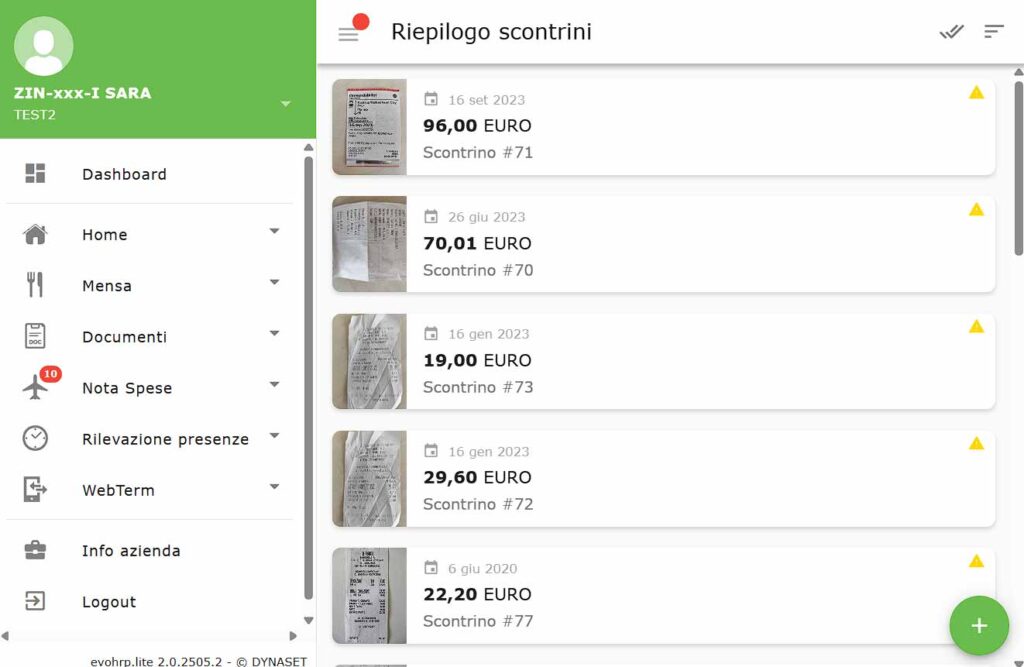Viewport: 1024px width, 667px height.
Task: Select the Info azienda briefcase icon
Action: (36, 550)
